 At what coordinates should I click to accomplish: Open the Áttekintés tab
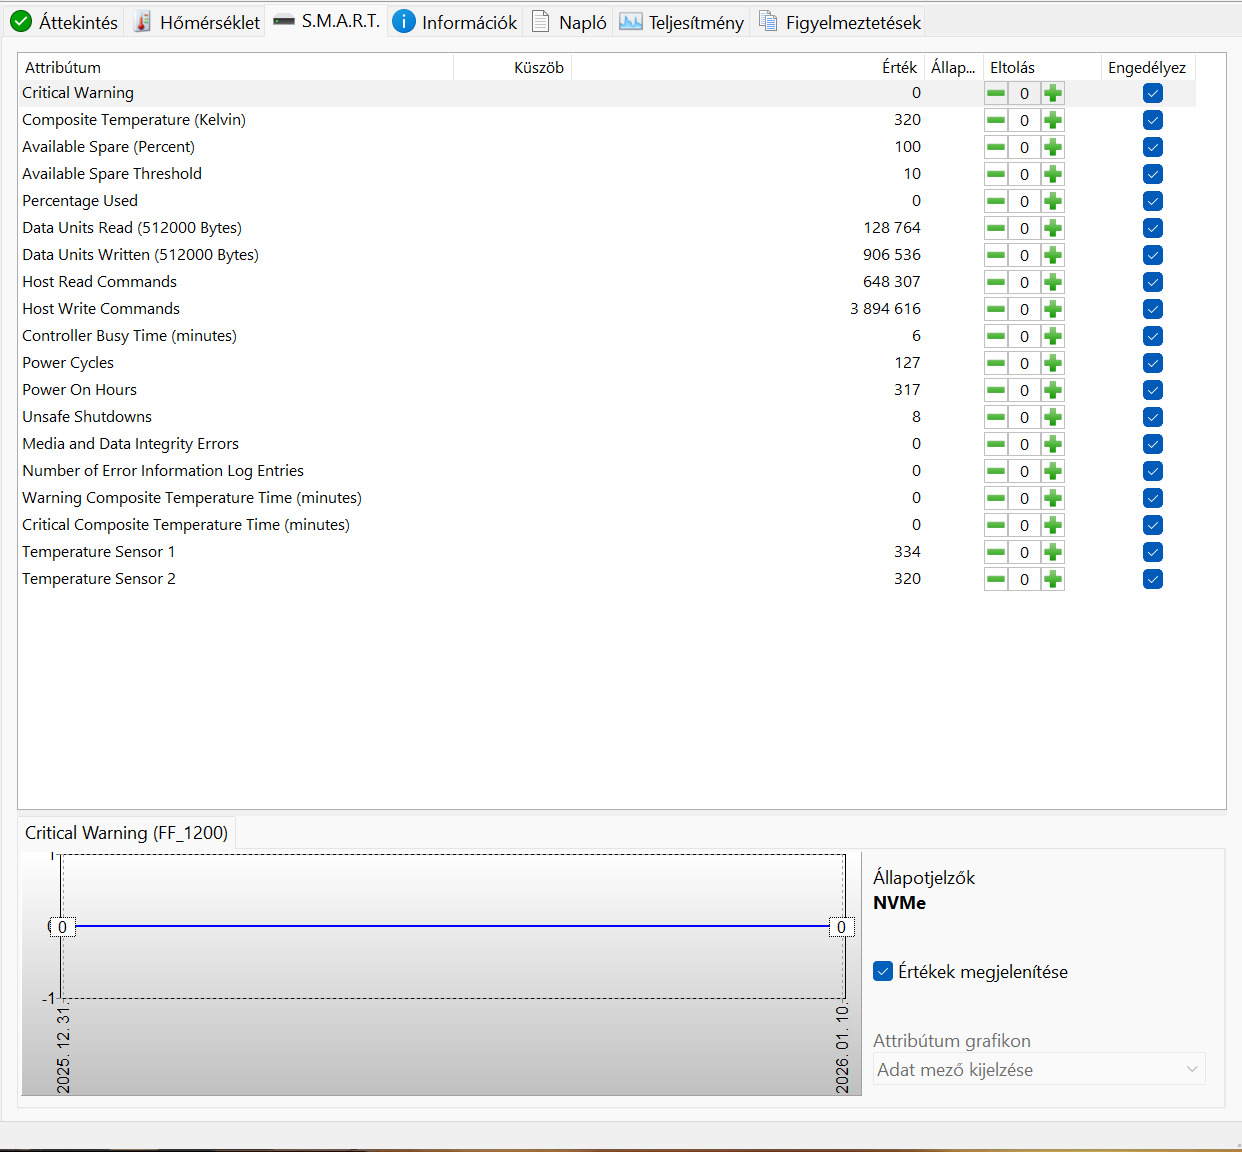point(64,22)
